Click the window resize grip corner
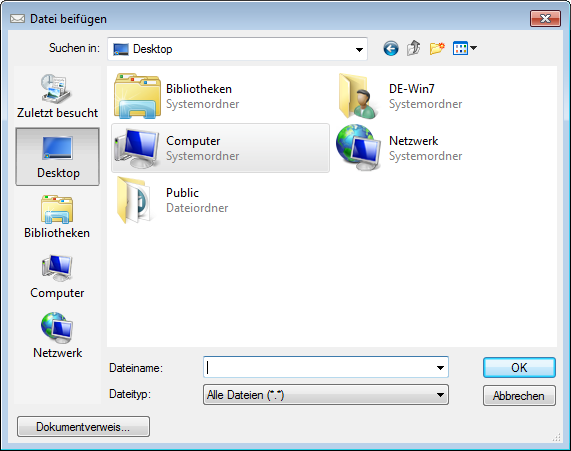 [x=556, y=437]
